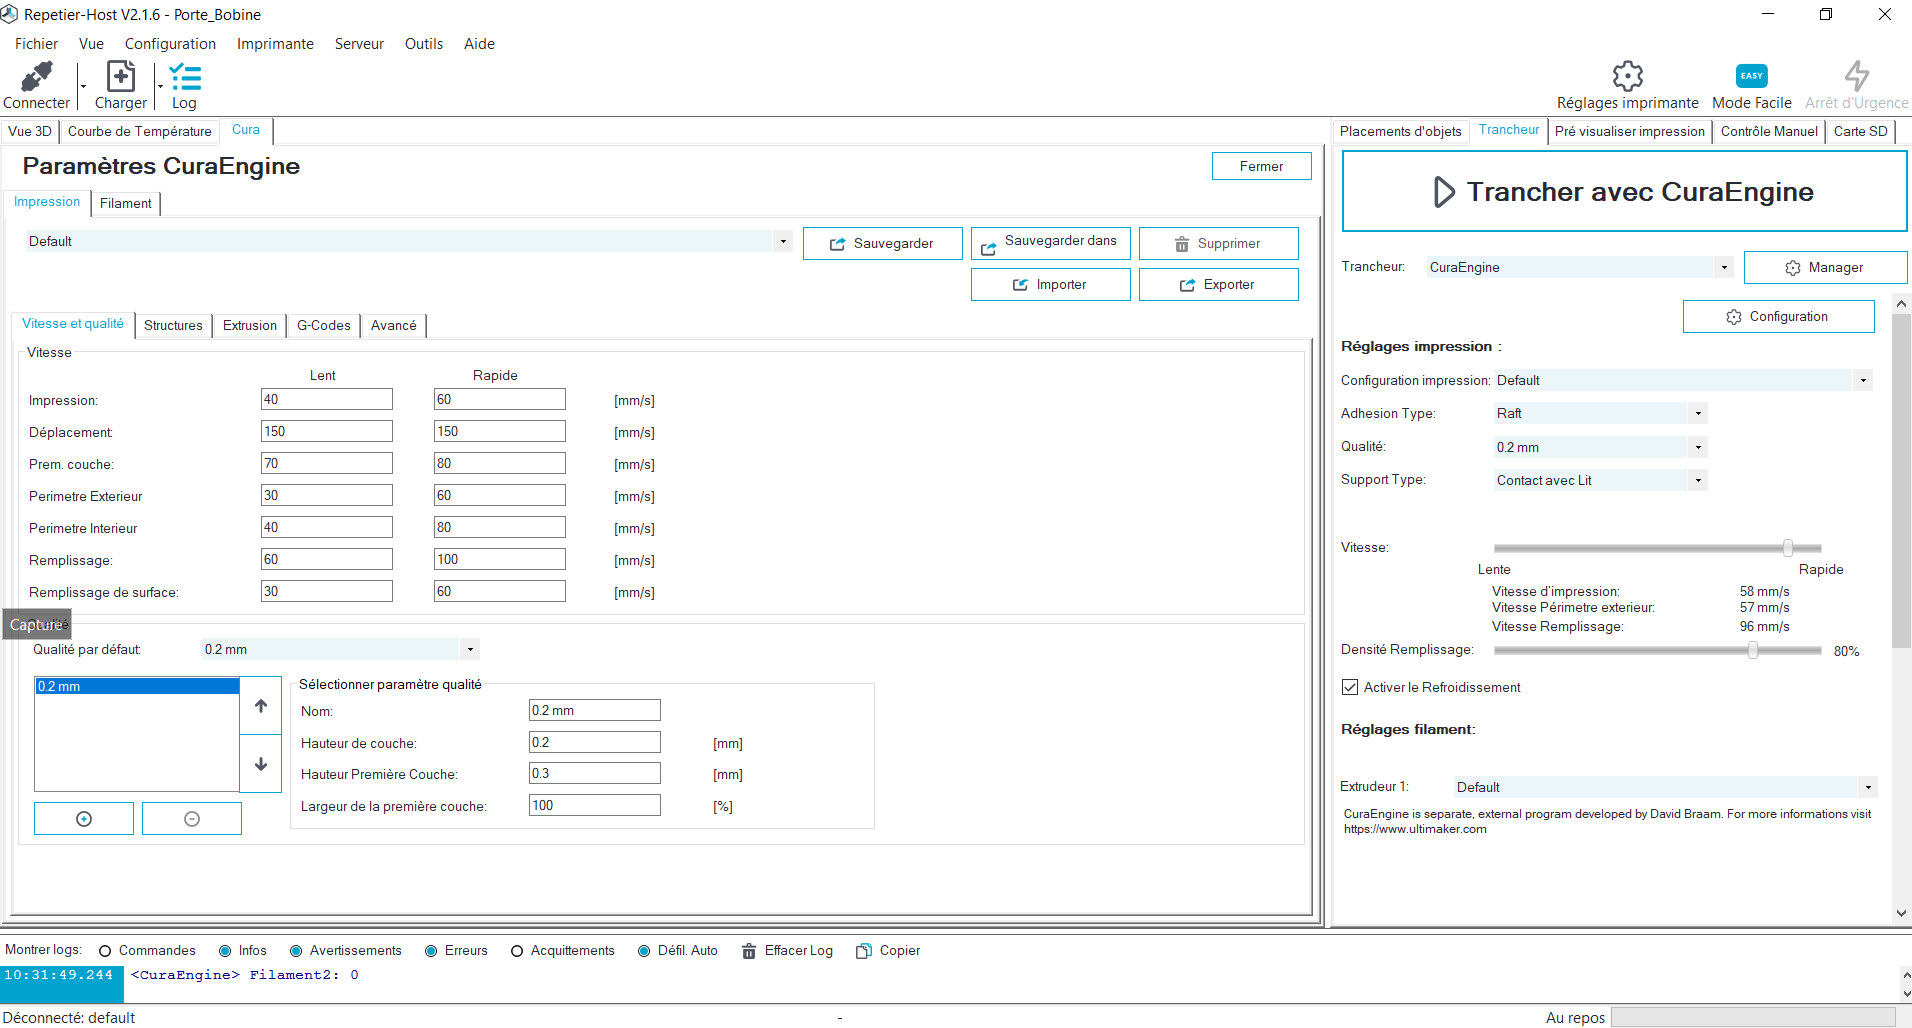The image size is (1912, 1028).
Task: Click the Exporter button
Action: [x=1219, y=284]
